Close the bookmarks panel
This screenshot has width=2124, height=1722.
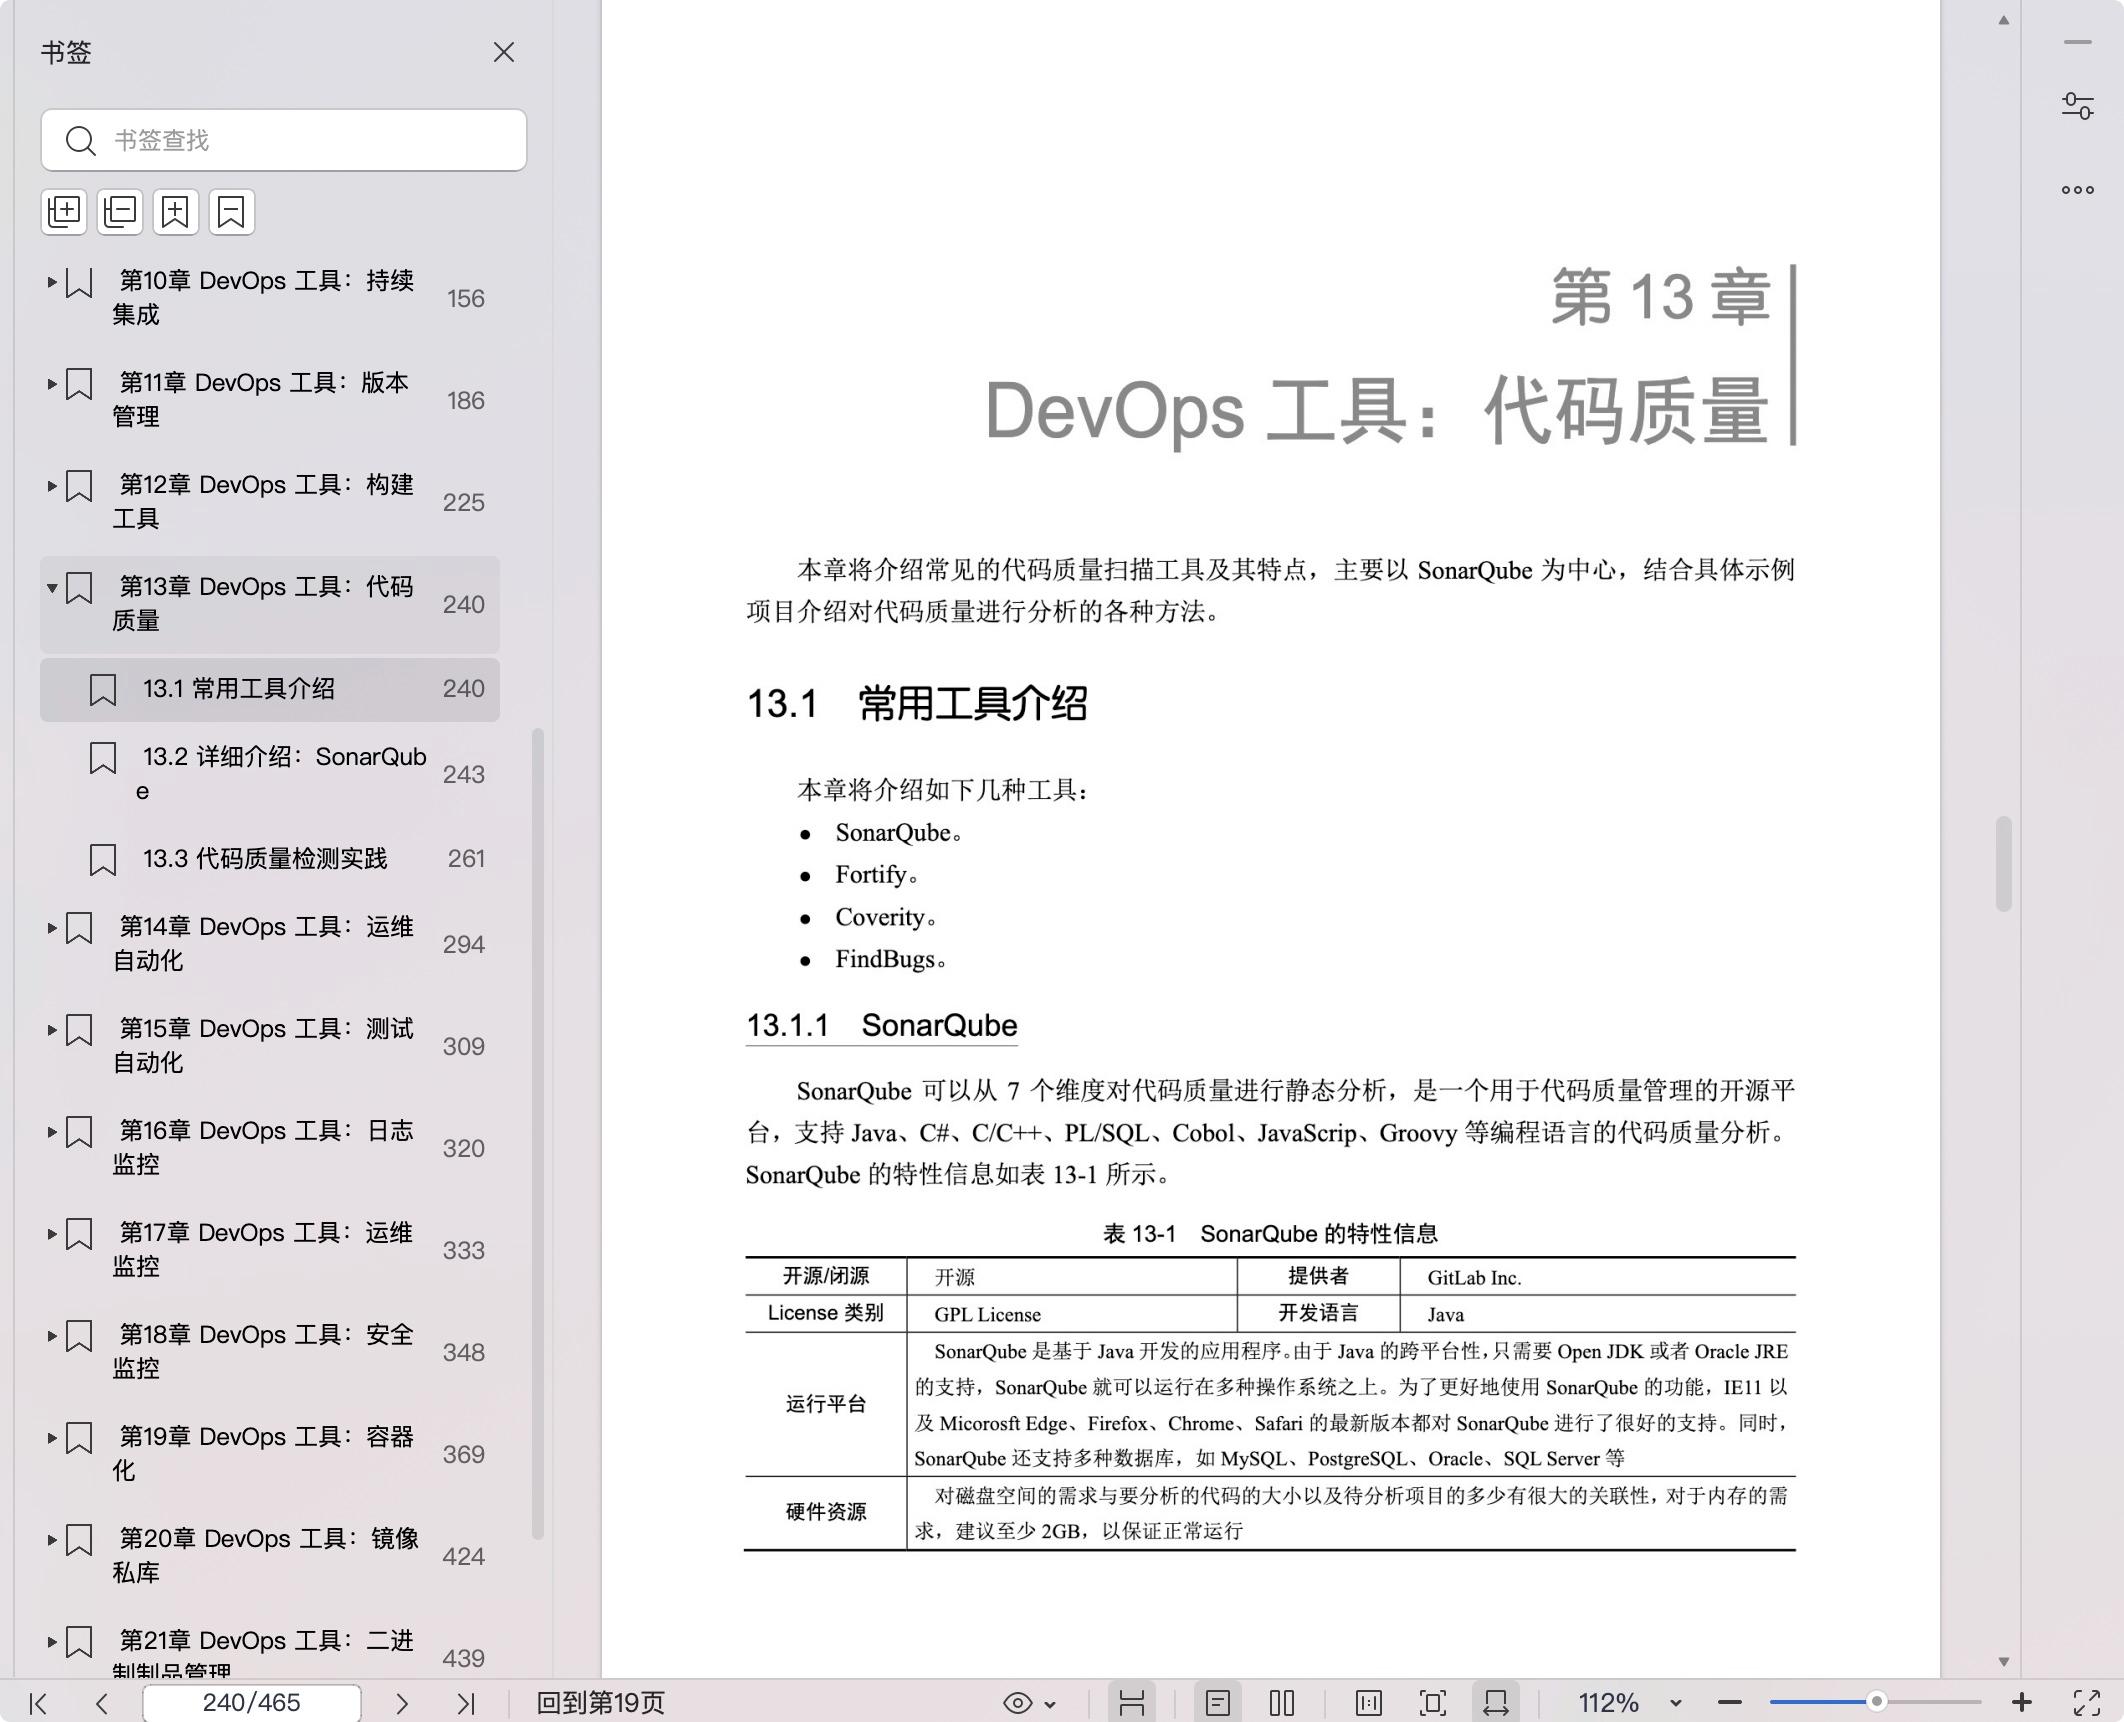pos(504,52)
